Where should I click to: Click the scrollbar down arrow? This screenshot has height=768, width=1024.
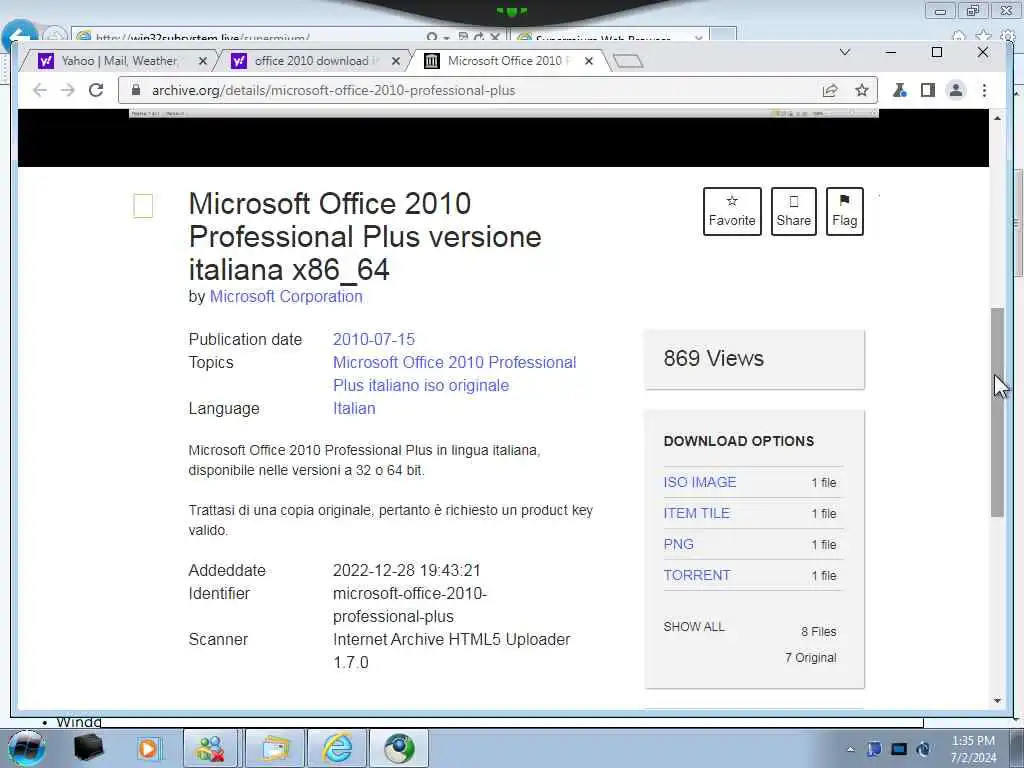pos(997,701)
